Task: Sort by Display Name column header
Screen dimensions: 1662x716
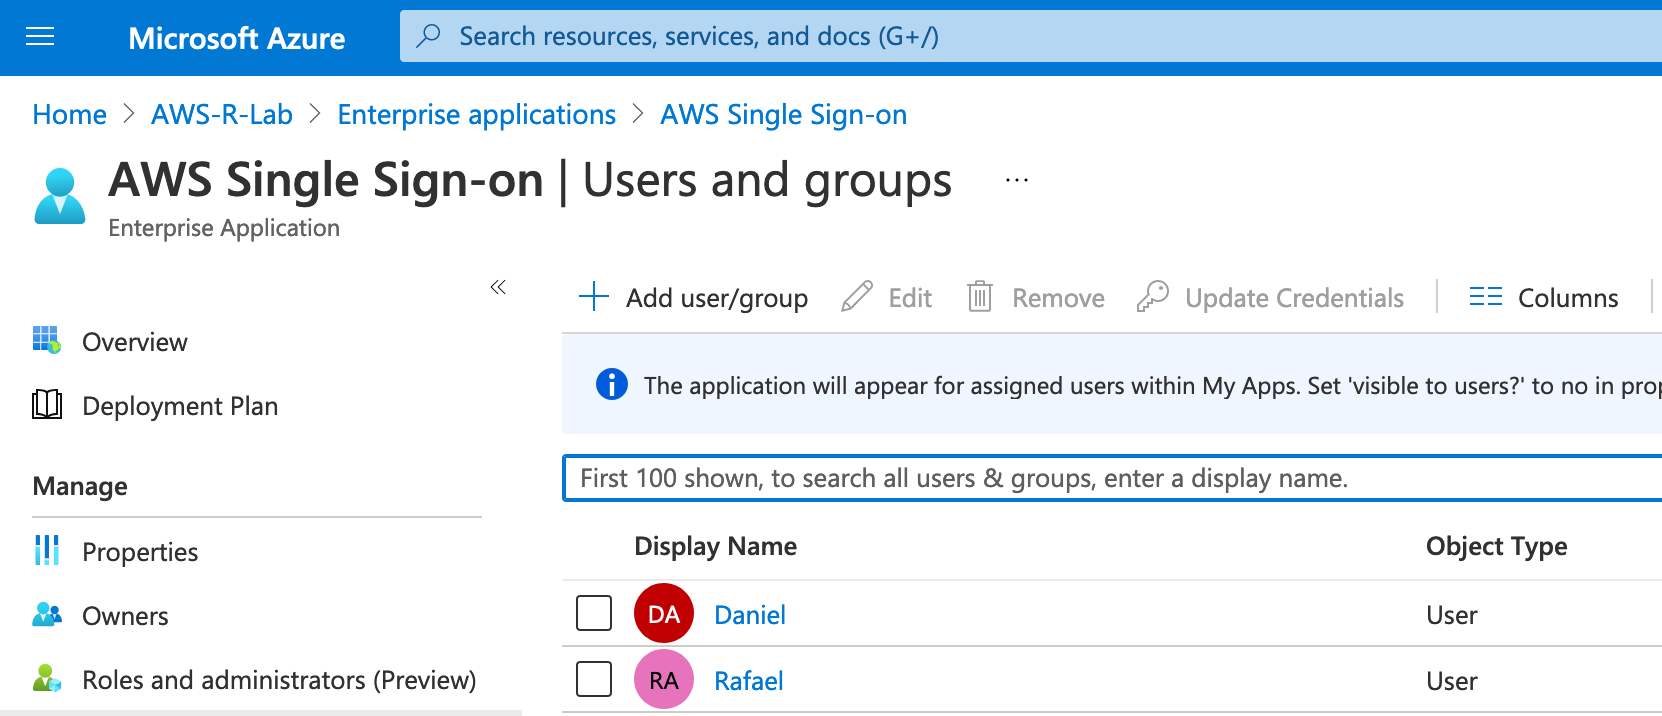Action: pyautogui.click(x=716, y=546)
